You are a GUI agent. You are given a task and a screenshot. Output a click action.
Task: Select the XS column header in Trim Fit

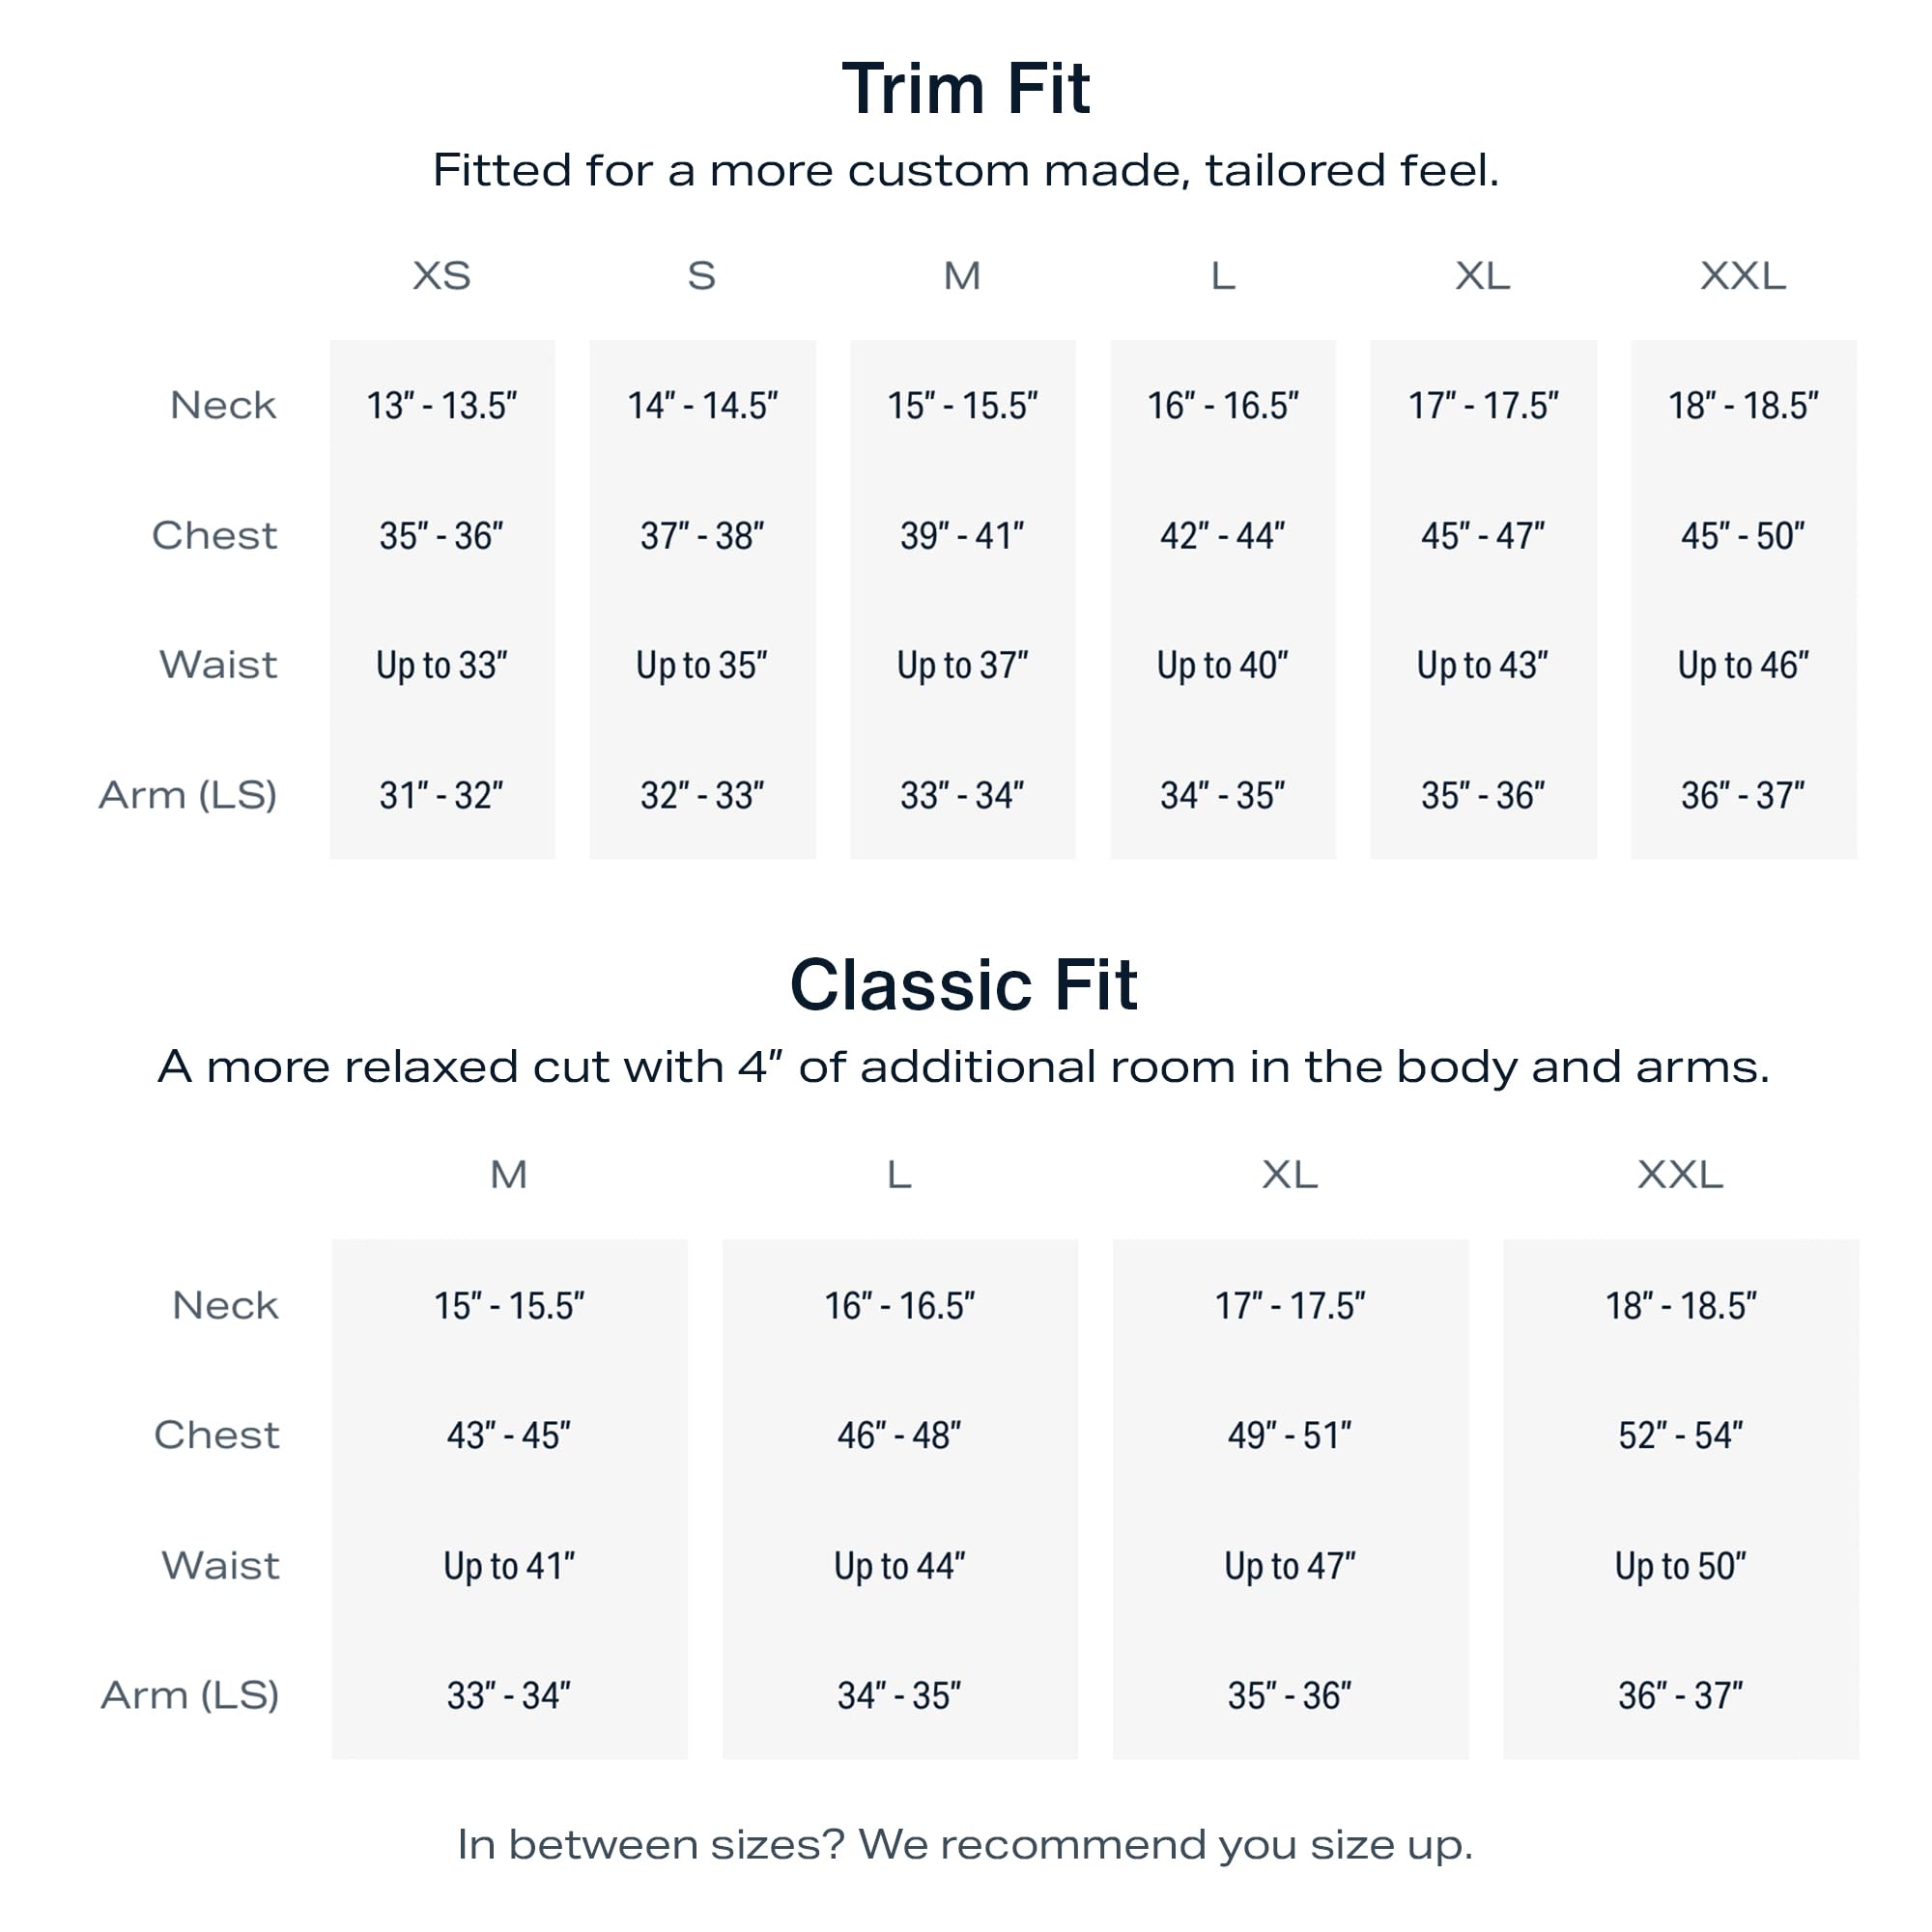click(441, 276)
